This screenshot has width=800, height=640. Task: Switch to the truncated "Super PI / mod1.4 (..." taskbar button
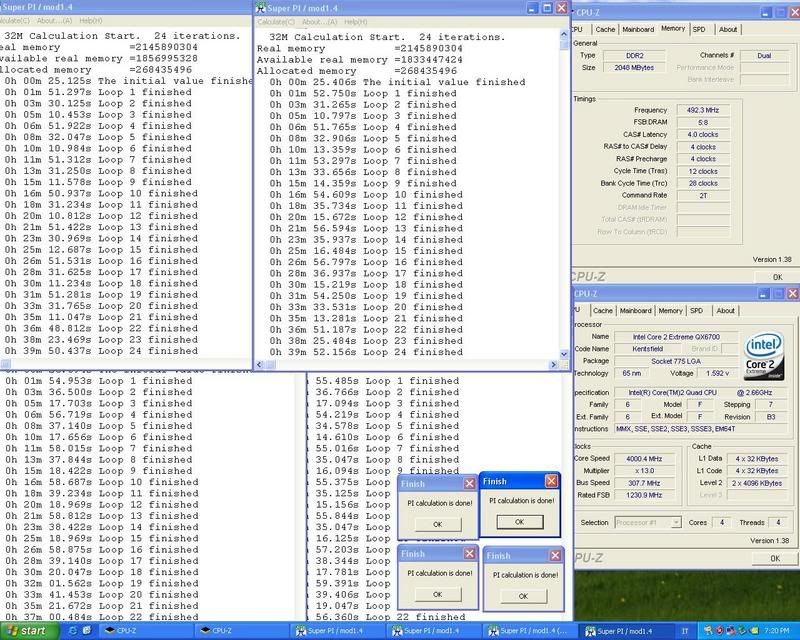pyautogui.click(x=529, y=631)
